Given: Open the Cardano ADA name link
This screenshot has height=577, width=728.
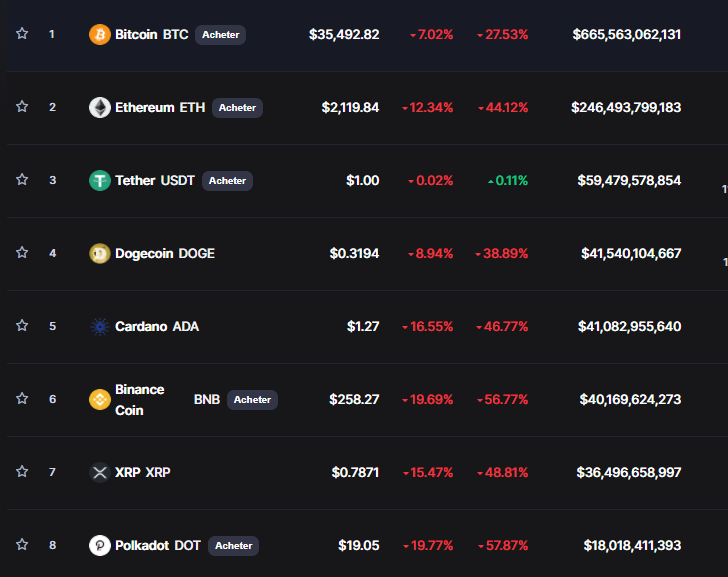Looking at the screenshot, I should (x=157, y=327).
